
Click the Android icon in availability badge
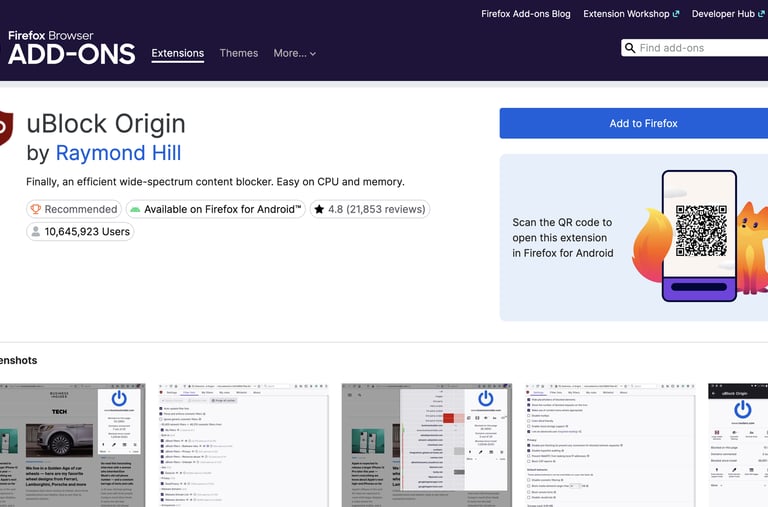pyautogui.click(x=135, y=210)
